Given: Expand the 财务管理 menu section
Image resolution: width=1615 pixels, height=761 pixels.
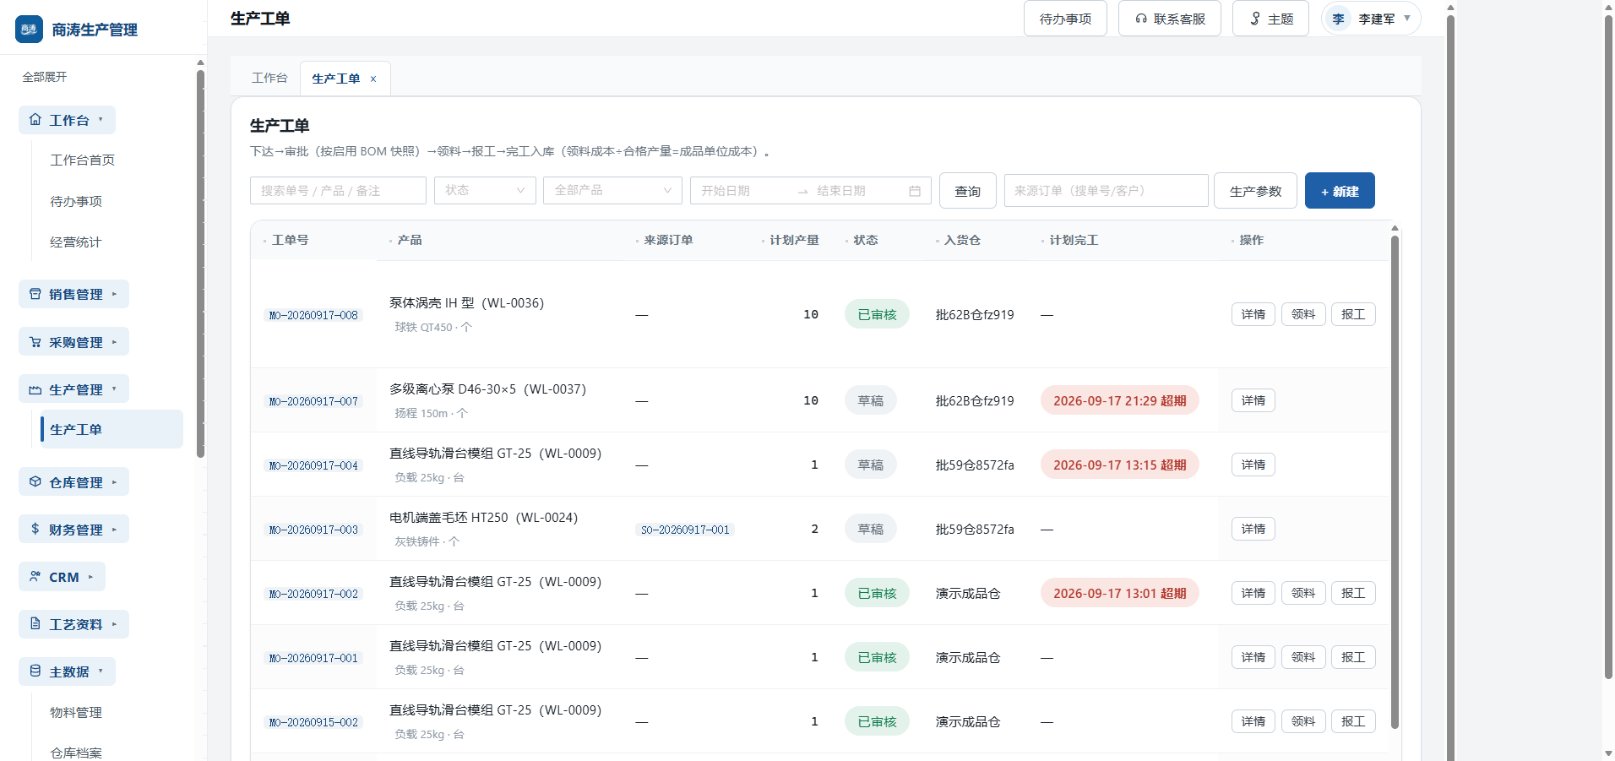Looking at the screenshot, I should pos(74,529).
